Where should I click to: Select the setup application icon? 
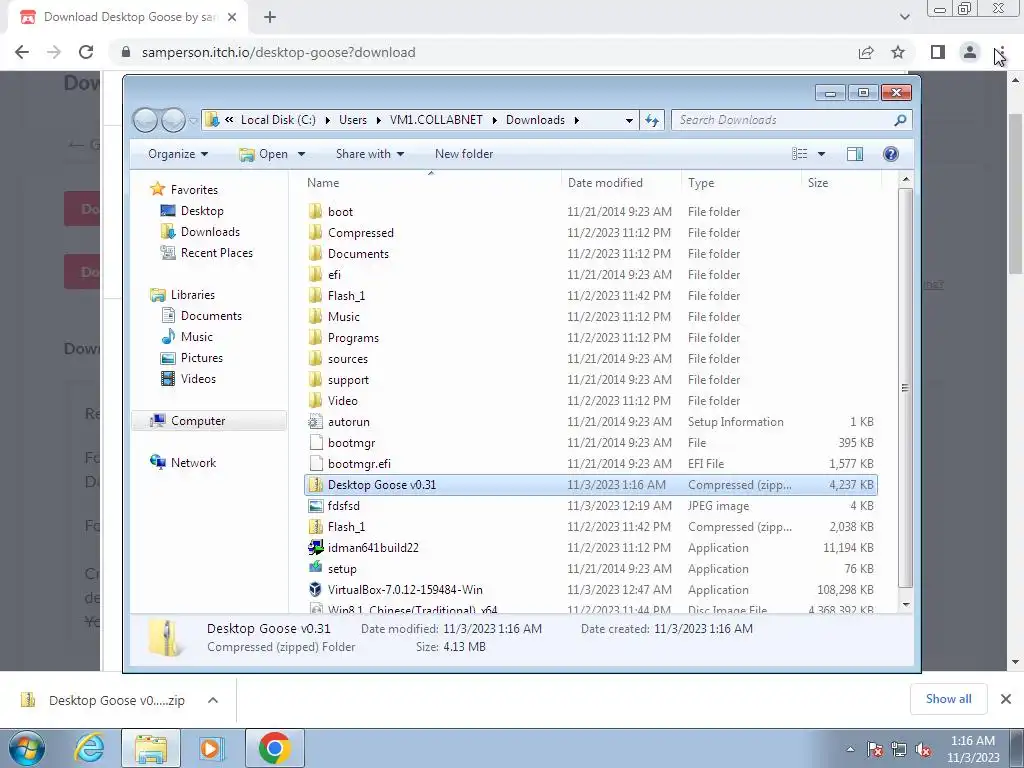coord(315,568)
